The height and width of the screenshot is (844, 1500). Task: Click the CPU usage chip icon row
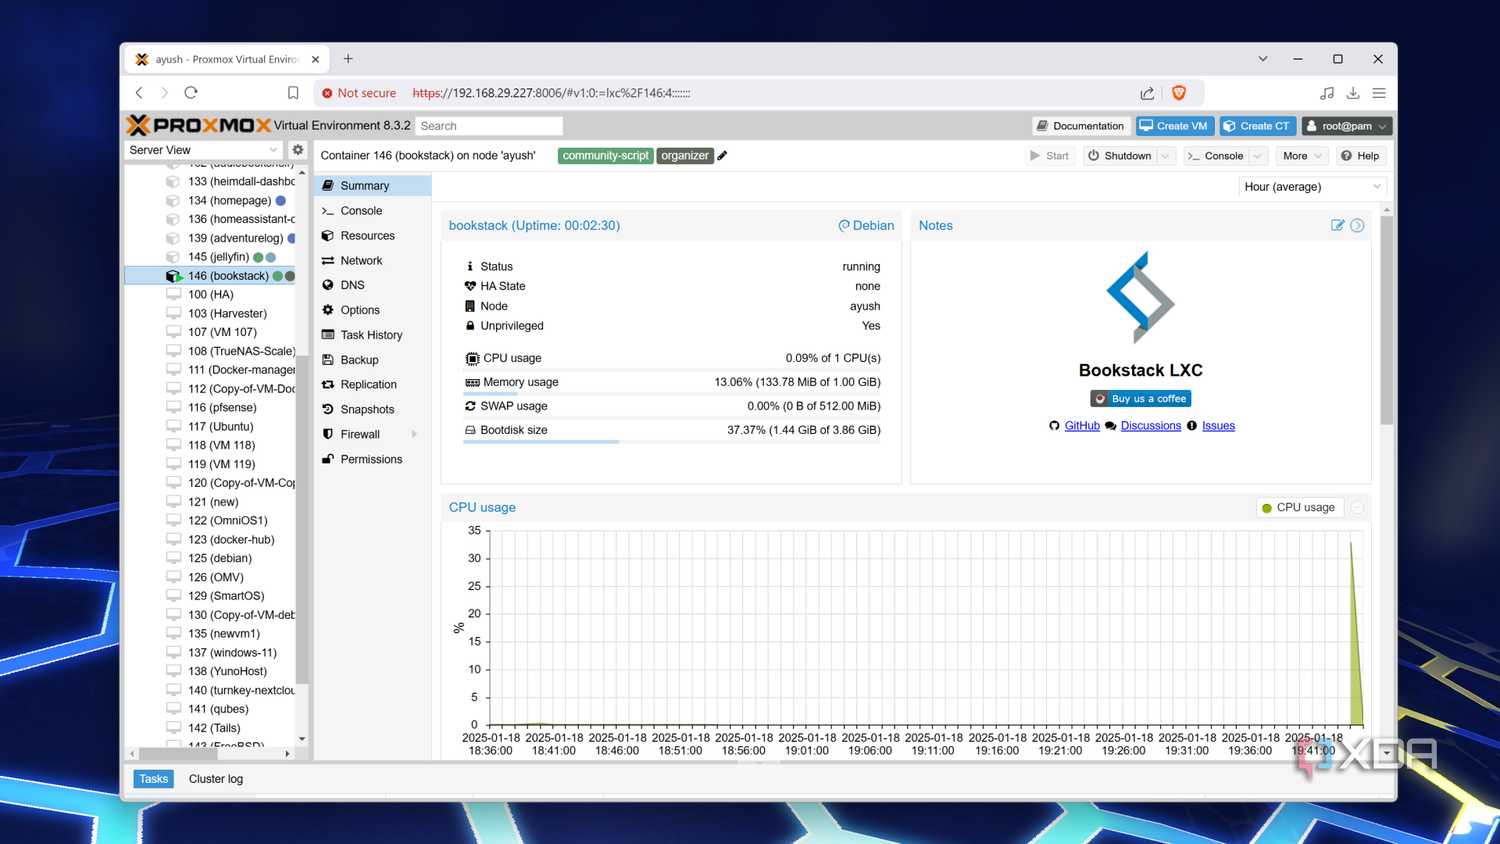[673, 358]
